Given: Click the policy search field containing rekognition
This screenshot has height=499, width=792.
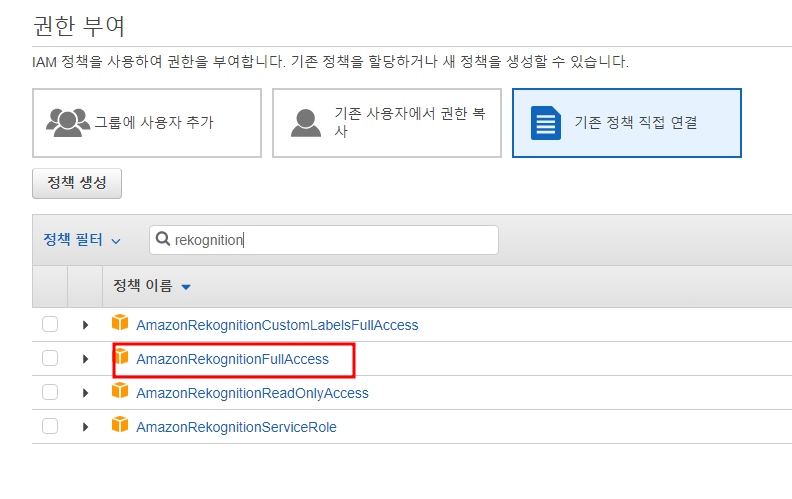Looking at the screenshot, I should tap(324, 240).
